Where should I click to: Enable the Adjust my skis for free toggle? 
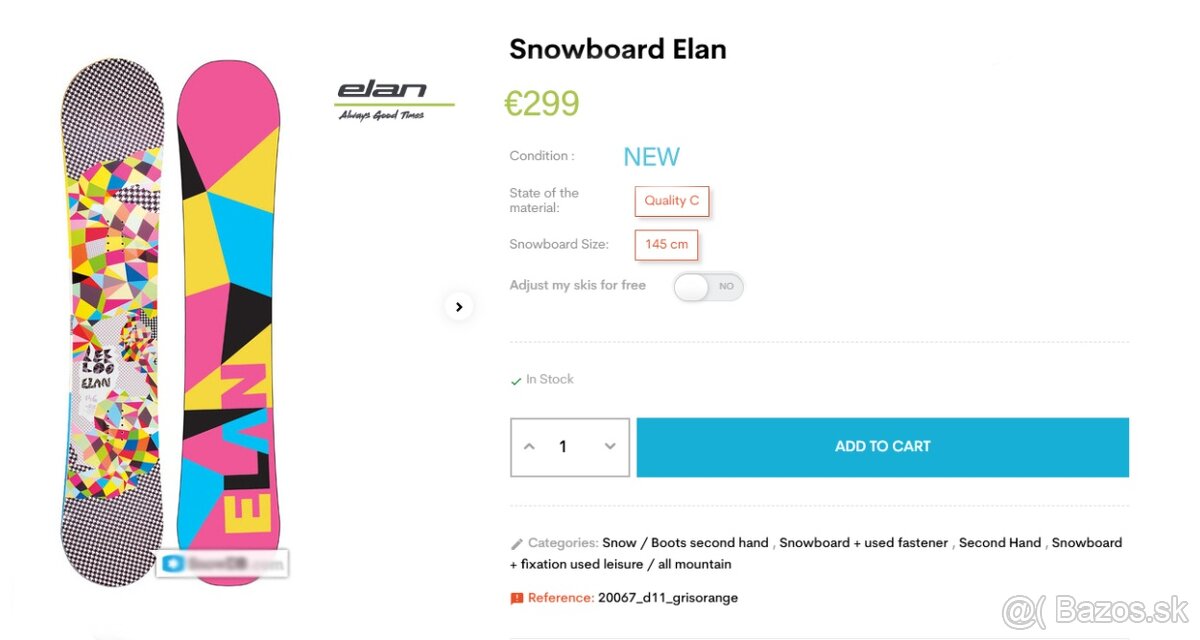(708, 287)
